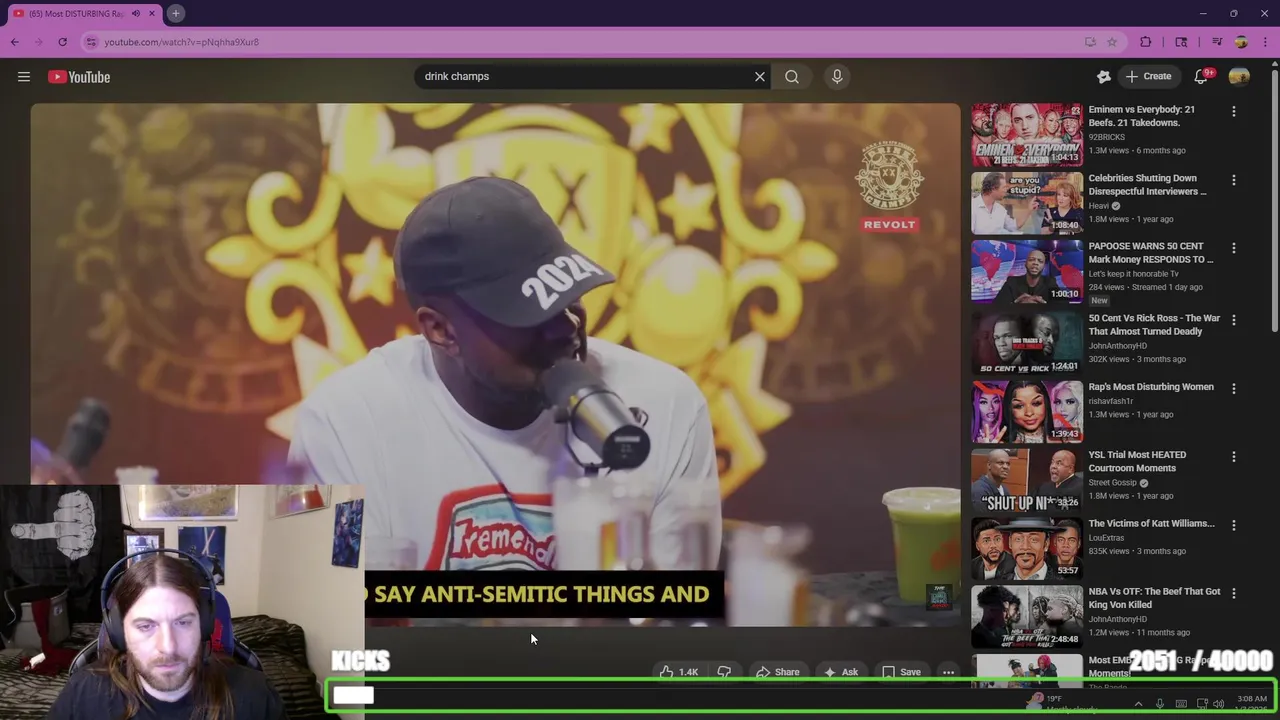Dislike the video with thumbs down

(725, 672)
